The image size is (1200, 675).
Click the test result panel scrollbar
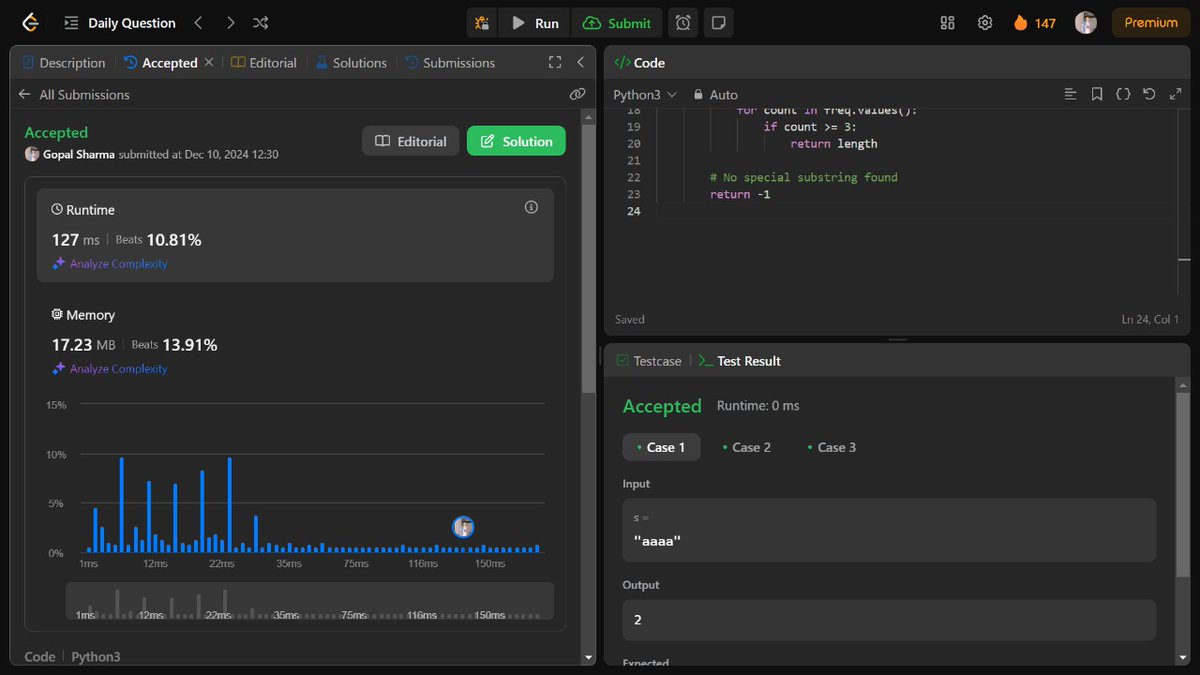pyautogui.click(x=1183, y=485)
